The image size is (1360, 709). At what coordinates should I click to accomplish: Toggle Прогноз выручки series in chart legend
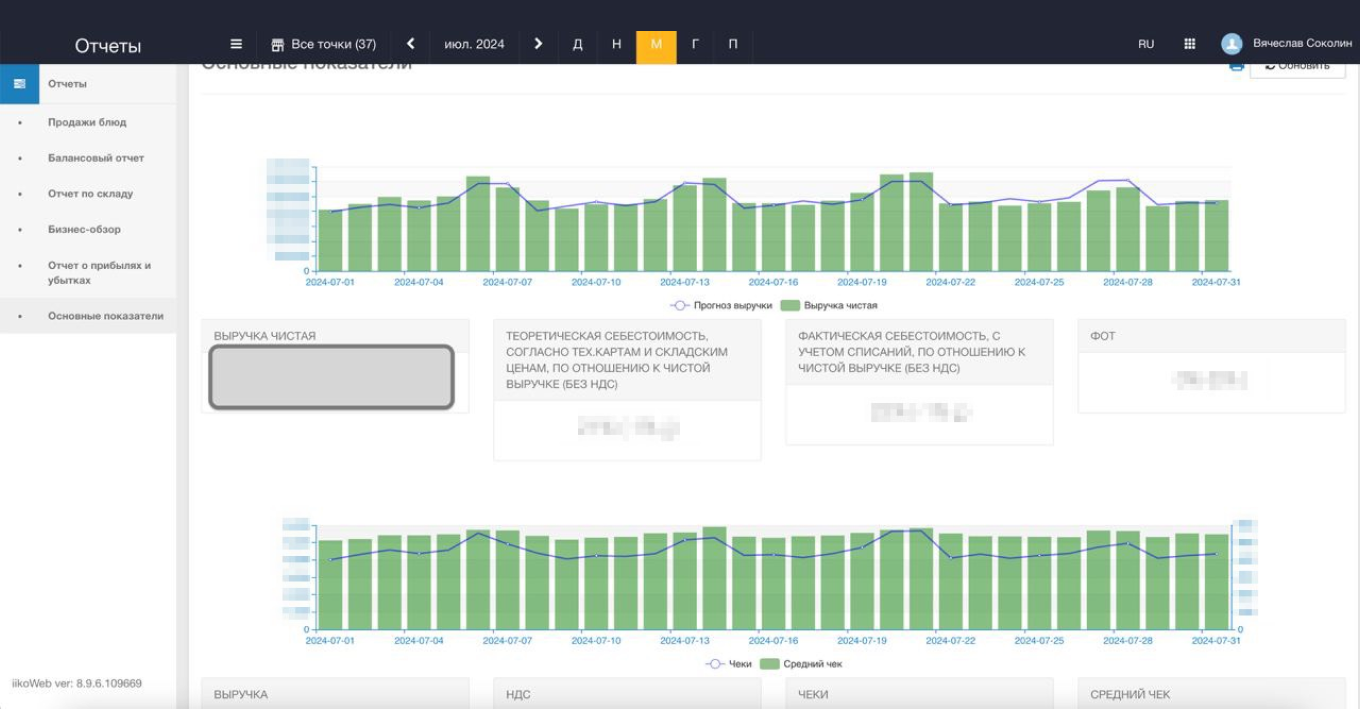point(720,305)
